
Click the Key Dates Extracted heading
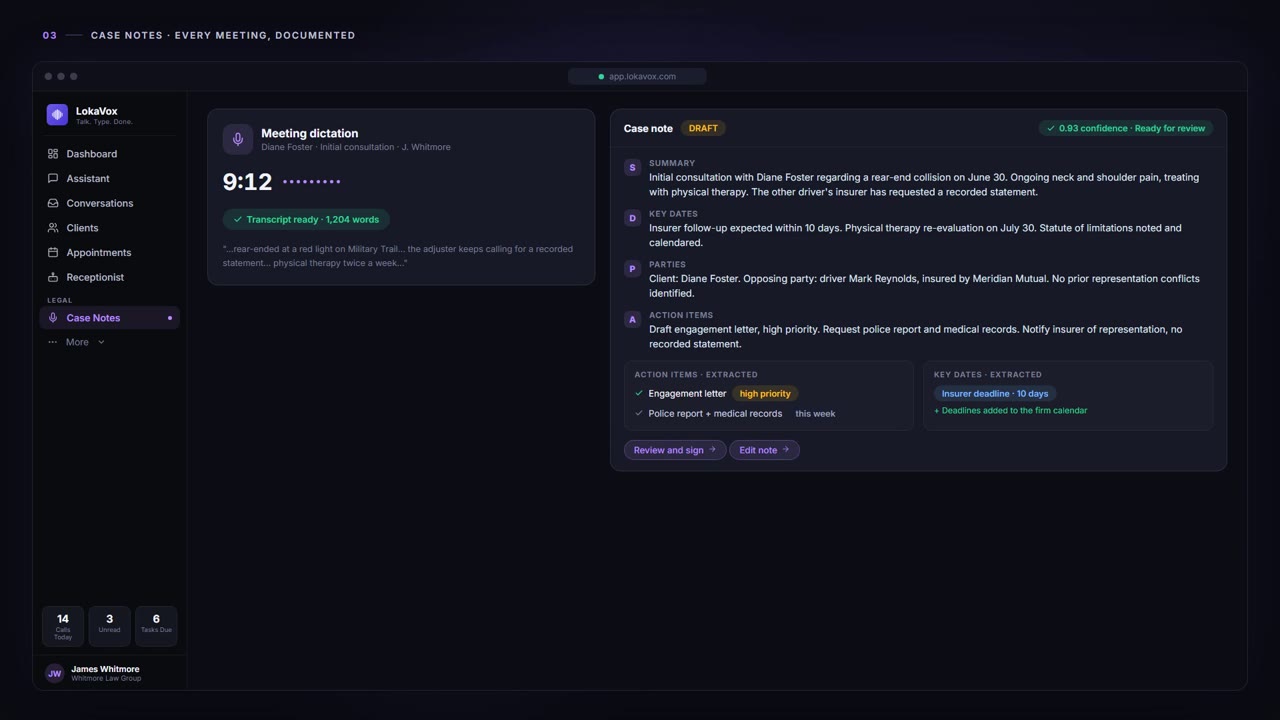click(x=988, y=374)
